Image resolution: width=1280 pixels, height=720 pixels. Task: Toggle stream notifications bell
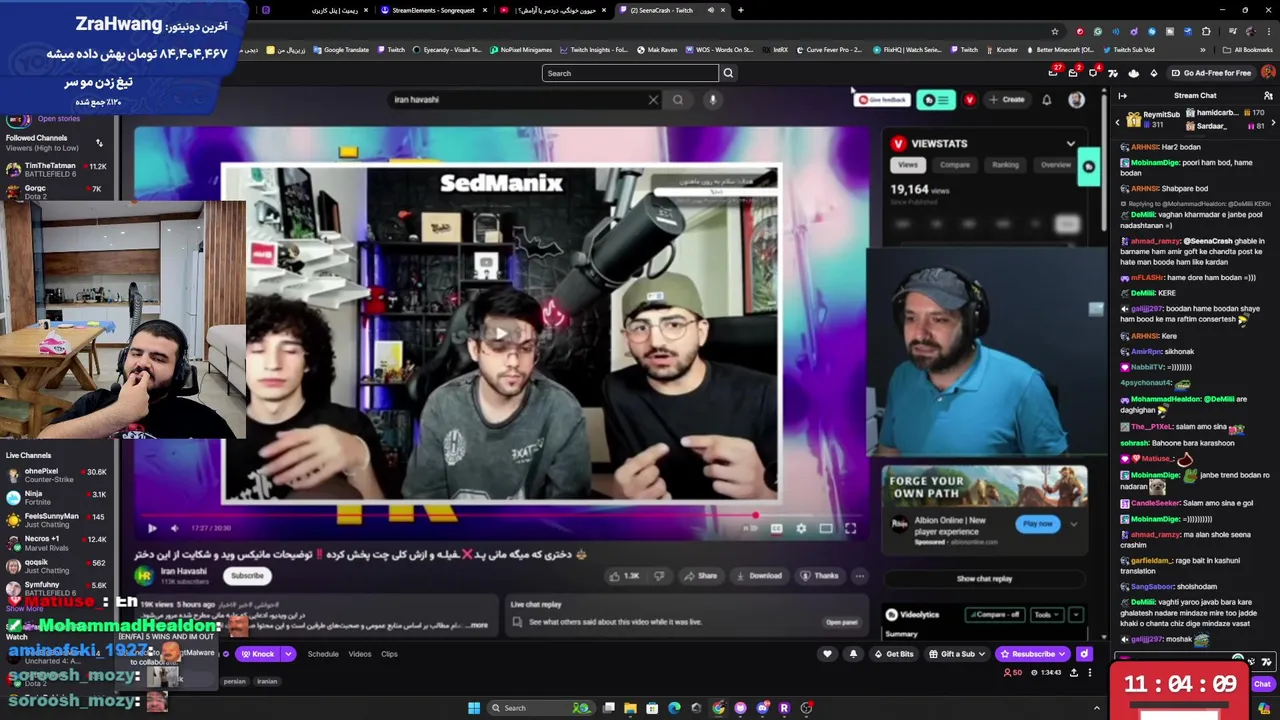[x=853, y=654]
